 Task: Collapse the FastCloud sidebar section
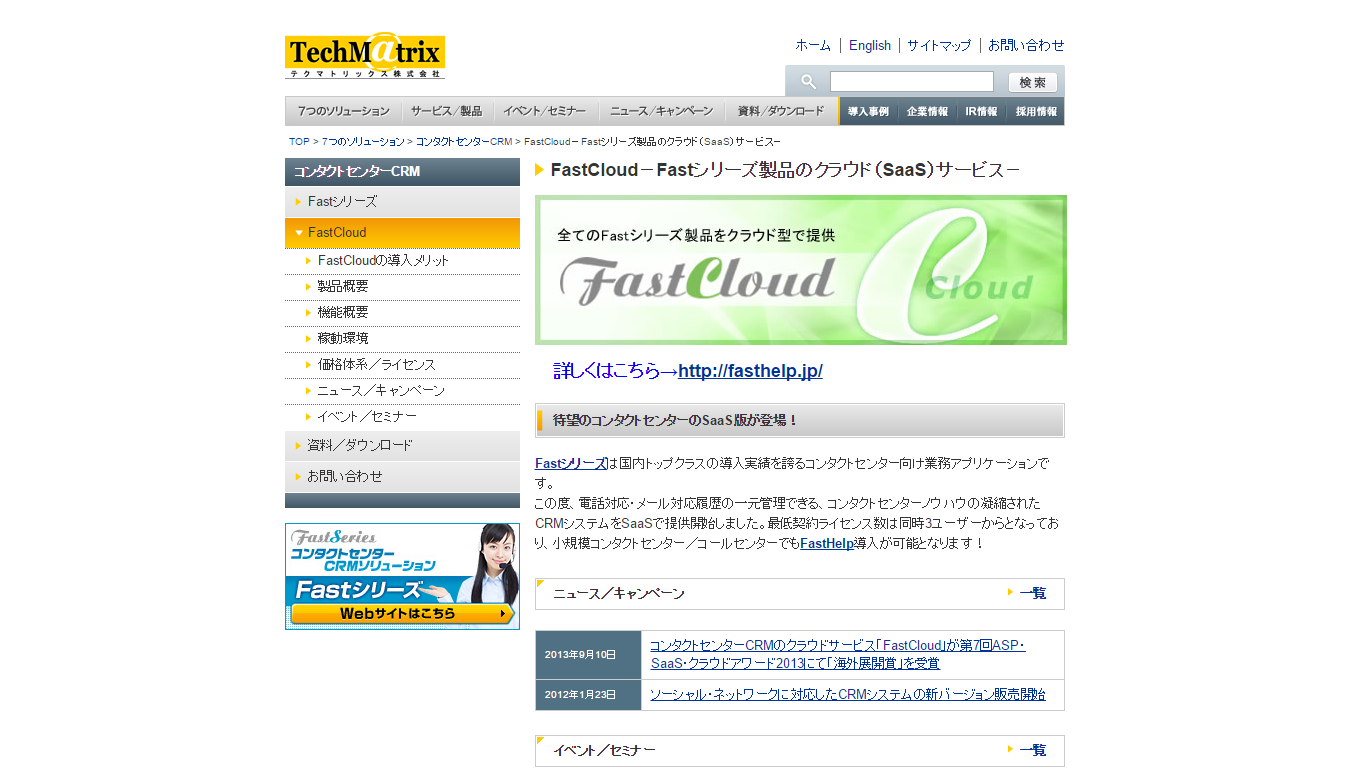[402, 233]
